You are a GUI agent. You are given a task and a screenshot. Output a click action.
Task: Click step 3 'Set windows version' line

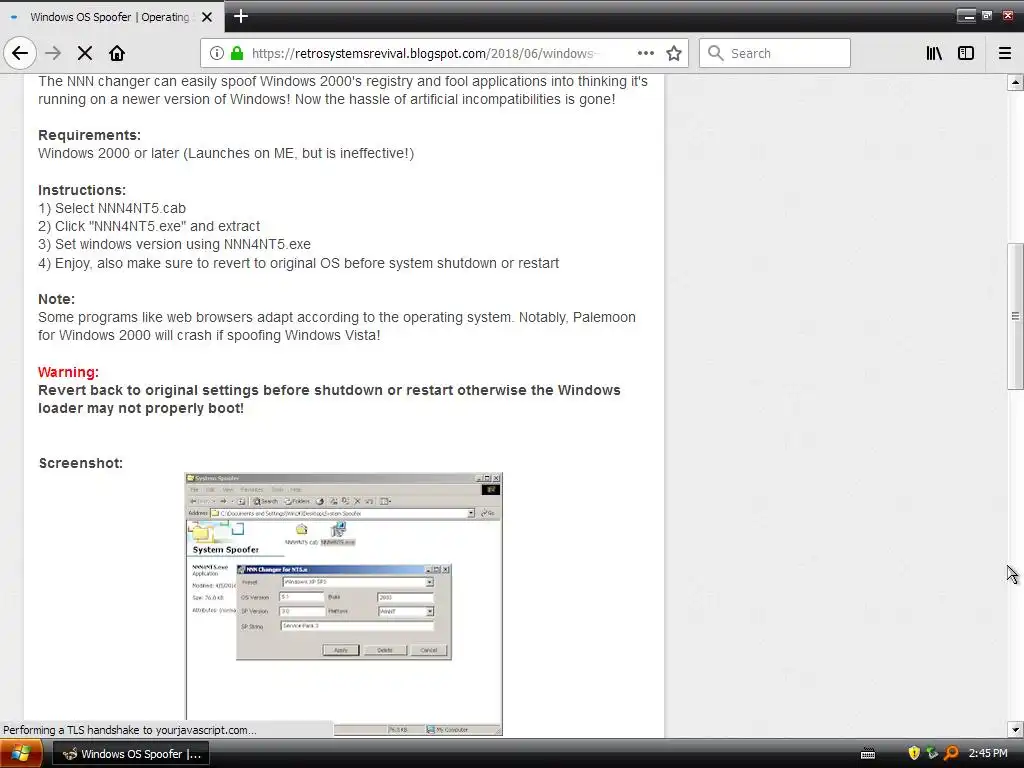point(174,244)
